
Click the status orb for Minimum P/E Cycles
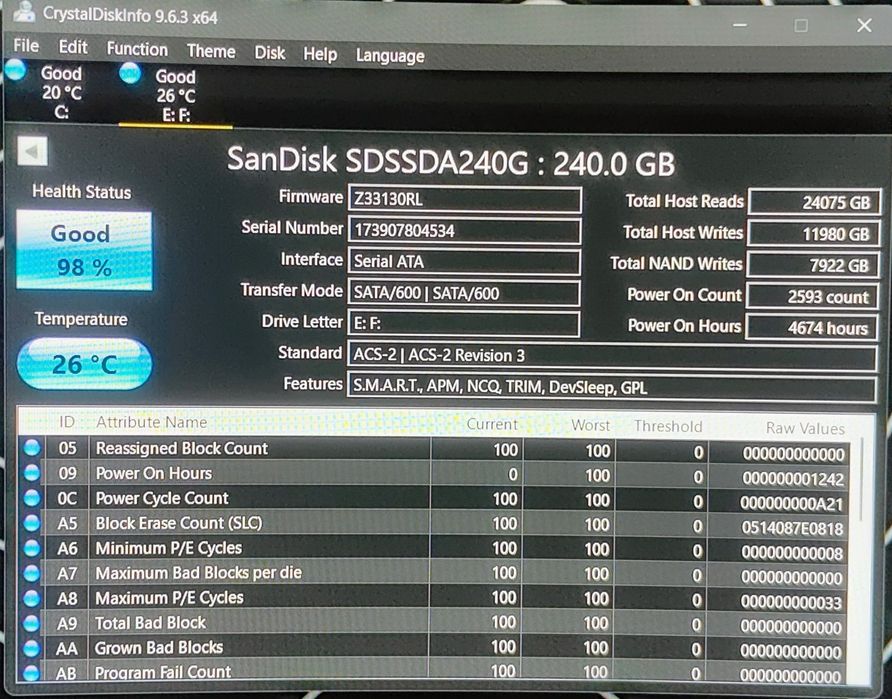[32, 548]
